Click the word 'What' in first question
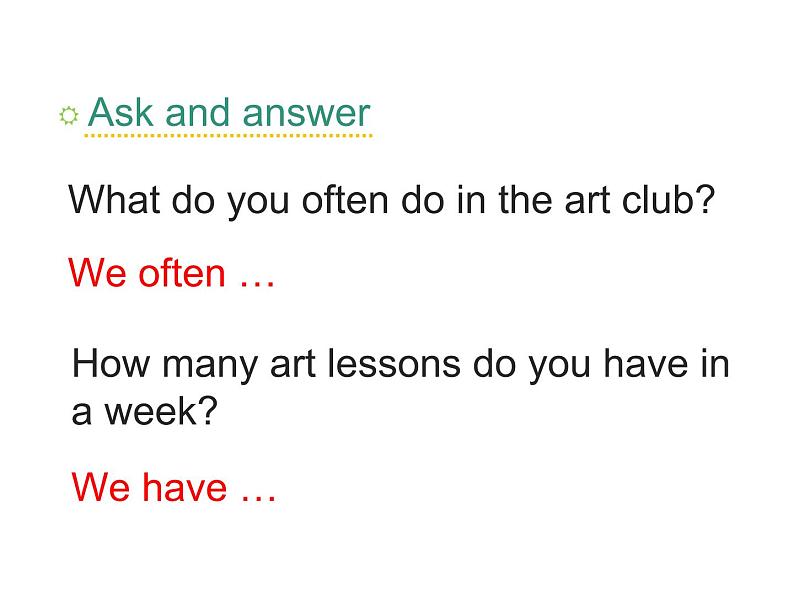The image size is (794, 596). pyautogui.click(x=115, y=200)
